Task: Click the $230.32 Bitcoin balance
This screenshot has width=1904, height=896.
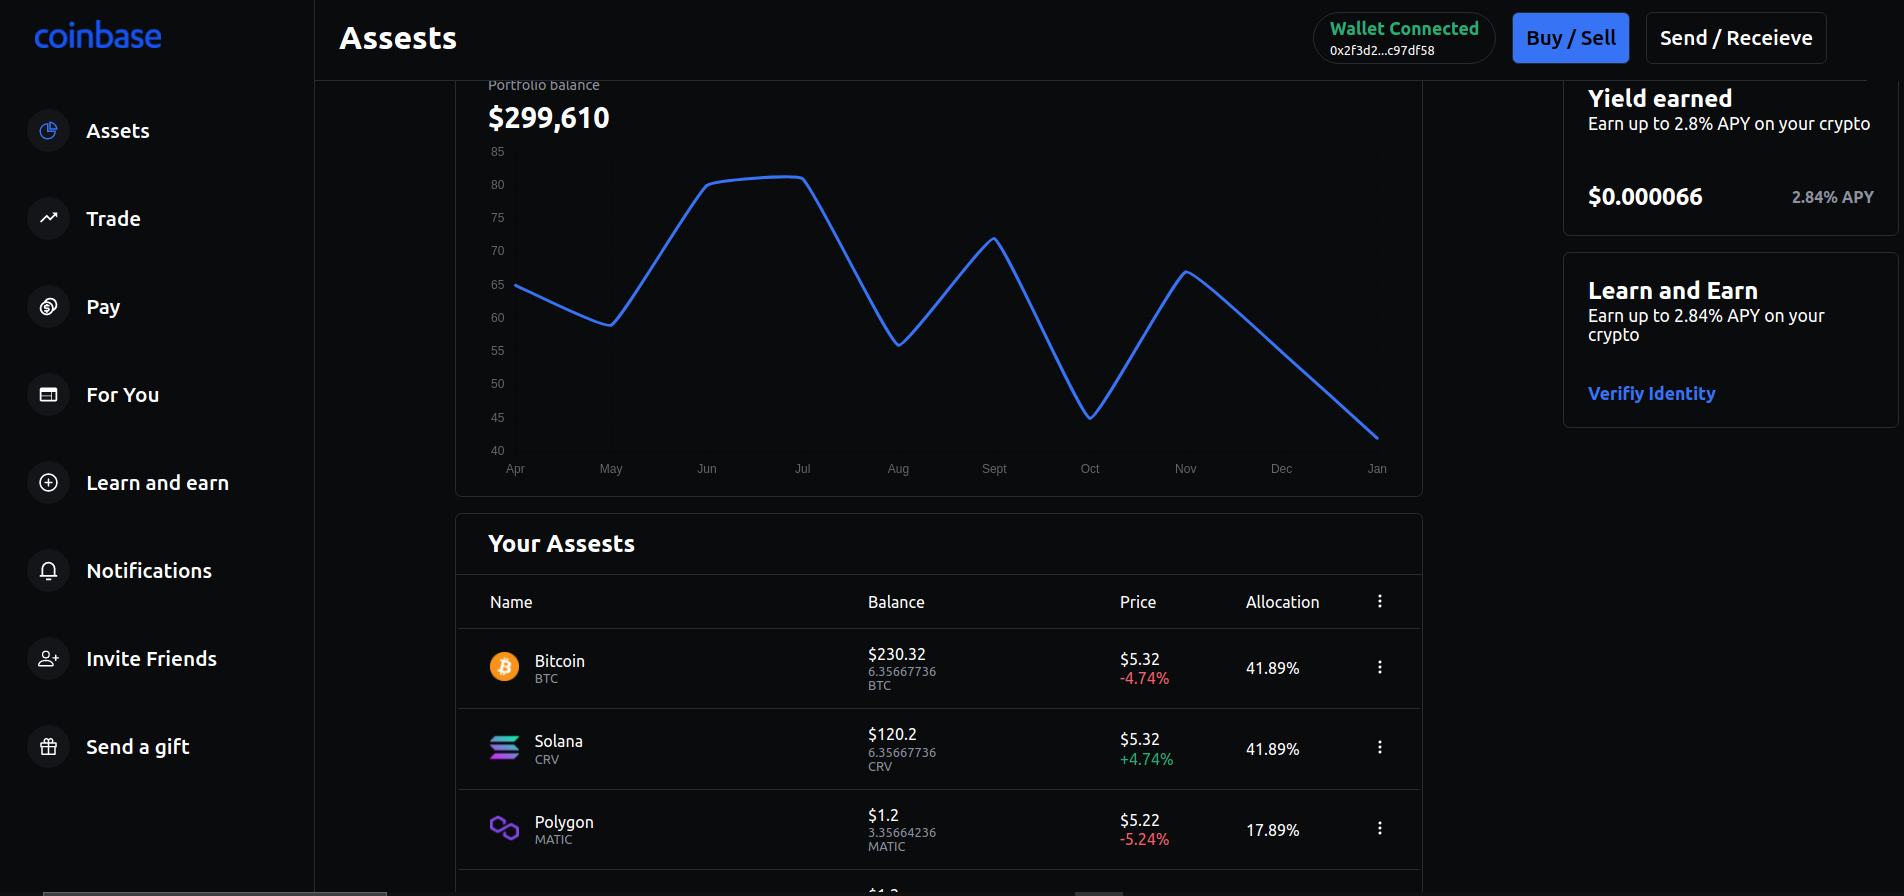Action: [897, 654]
